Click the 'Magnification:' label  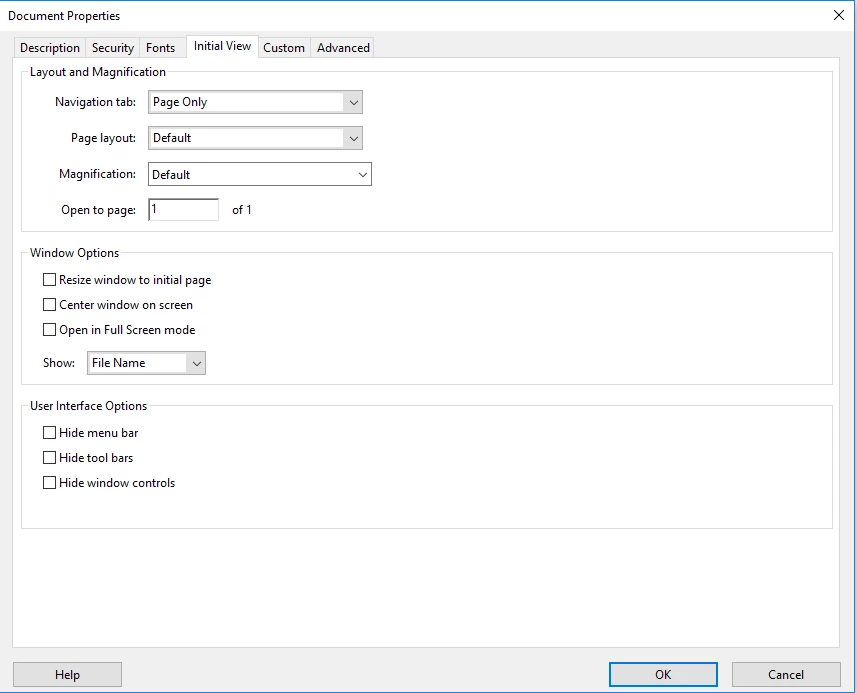[97, 174]
